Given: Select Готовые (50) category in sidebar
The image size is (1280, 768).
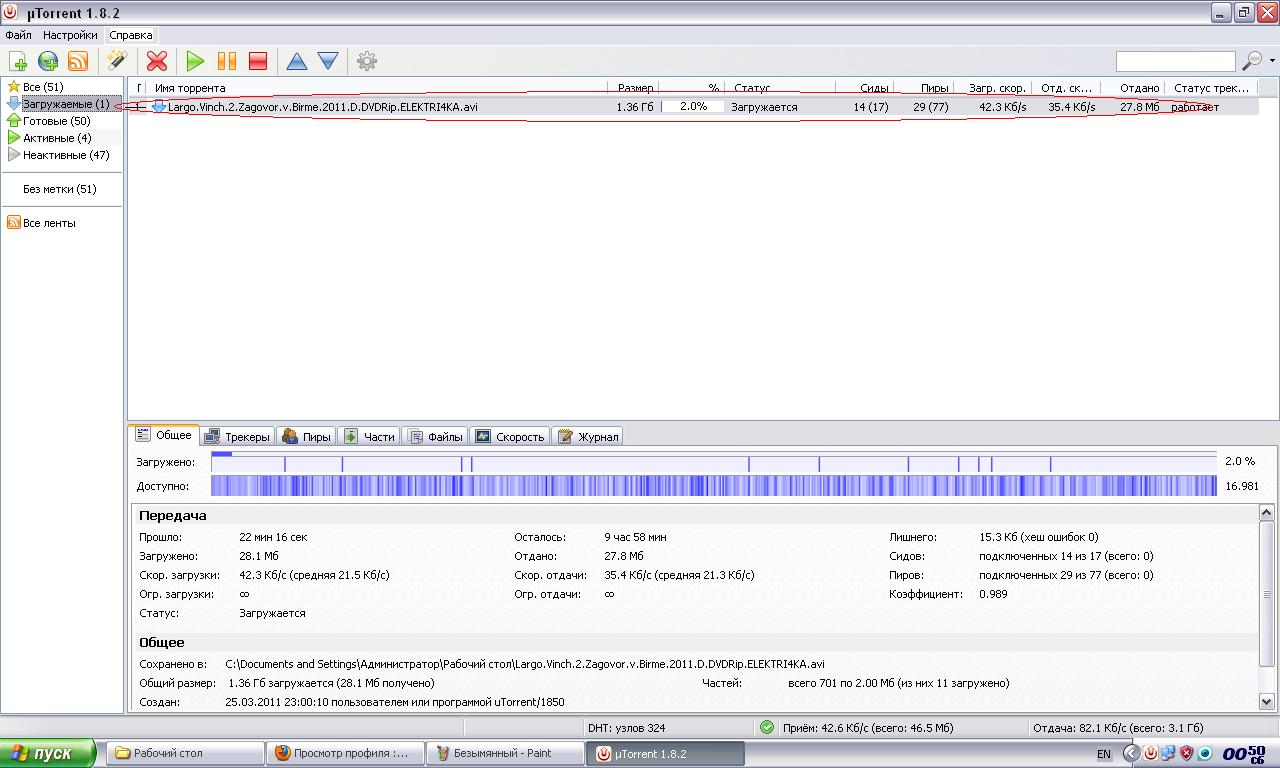Looking at the screenshot, I should pyautogui.click(x=56, y=121).
